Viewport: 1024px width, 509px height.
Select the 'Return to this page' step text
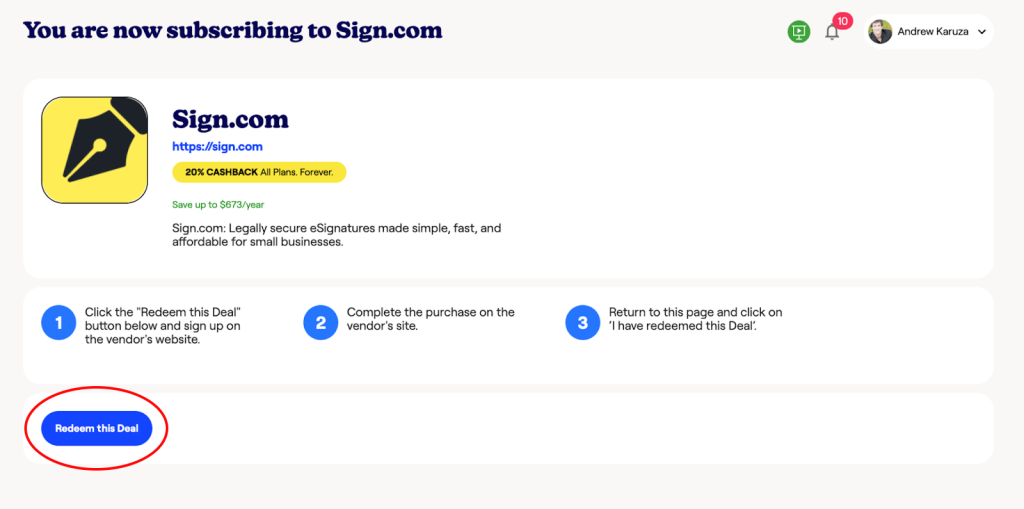[695, 319]
